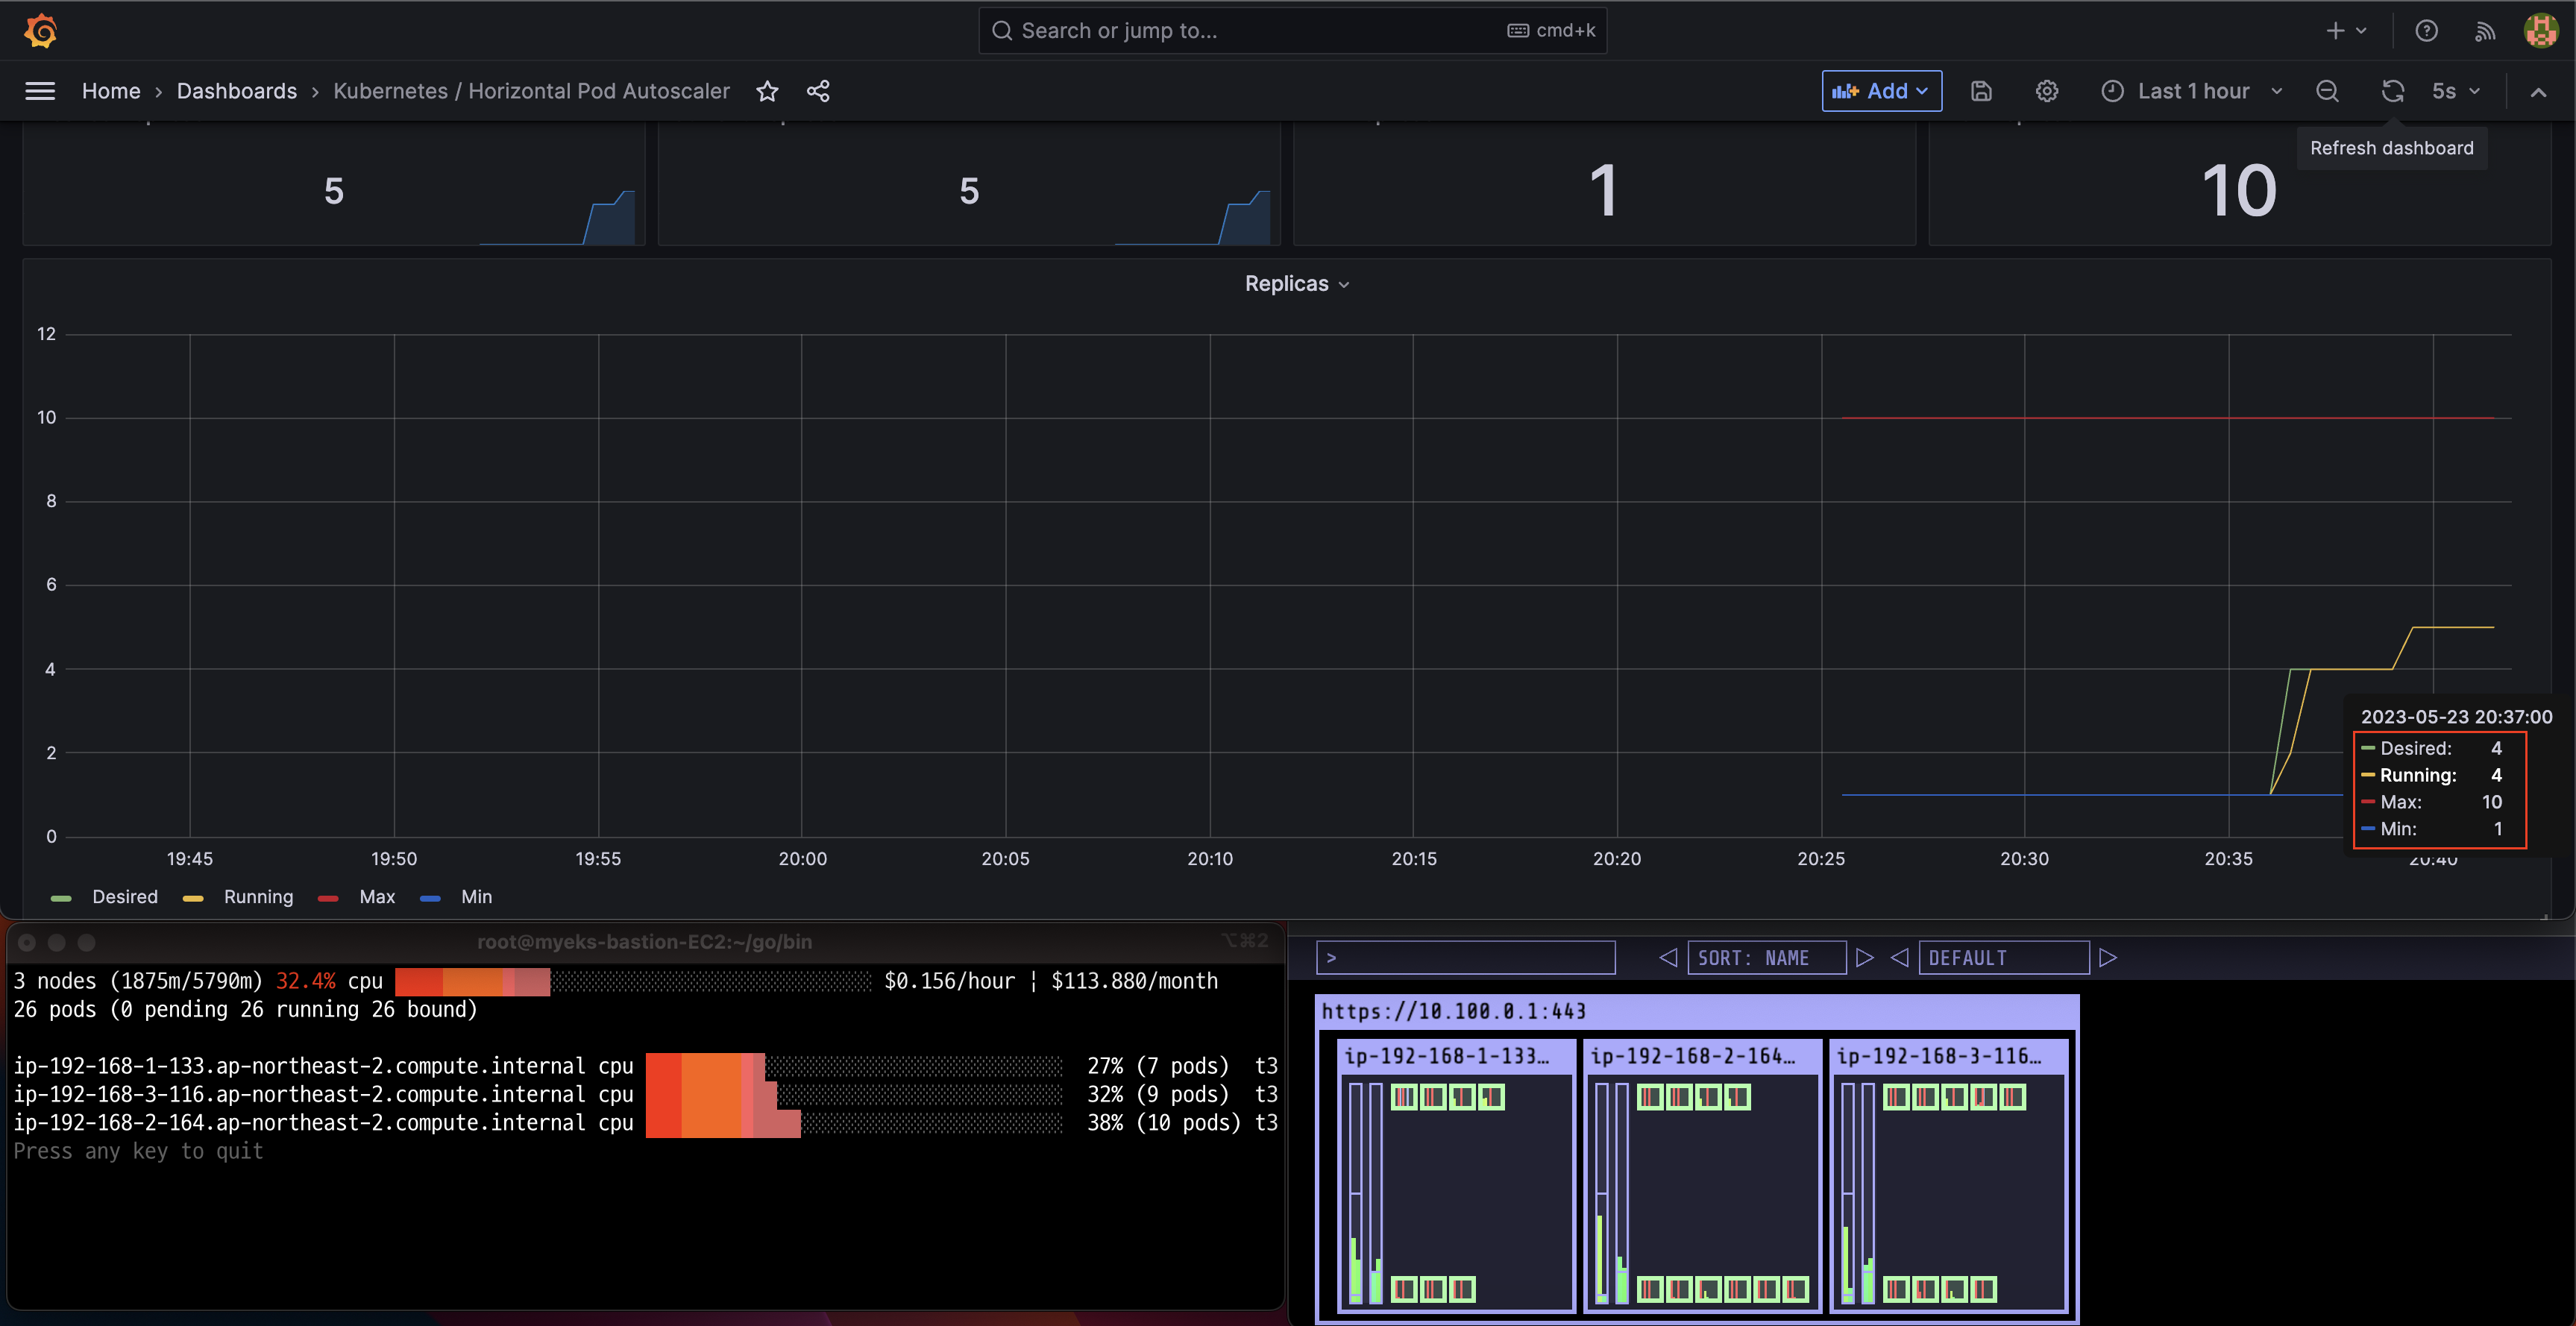The height and width of the screenshot is (1326, 2576).
Task: Open the hamburger navigation menu
Action: click(40, 91)
